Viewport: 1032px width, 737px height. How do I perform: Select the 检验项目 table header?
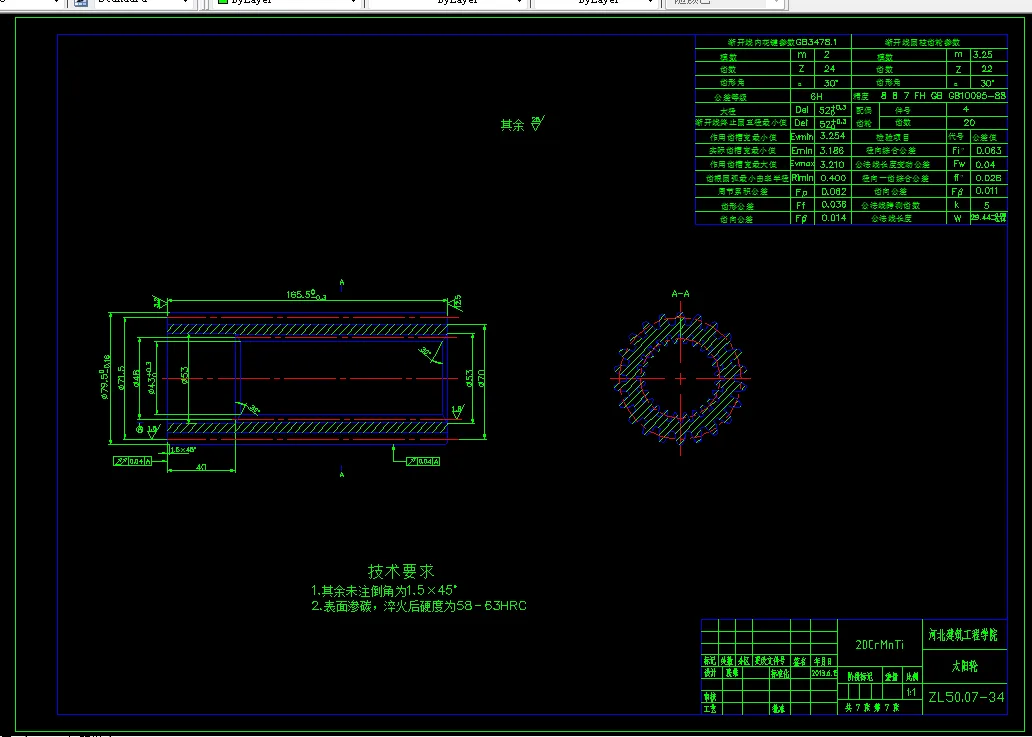(x=892, y=137)
